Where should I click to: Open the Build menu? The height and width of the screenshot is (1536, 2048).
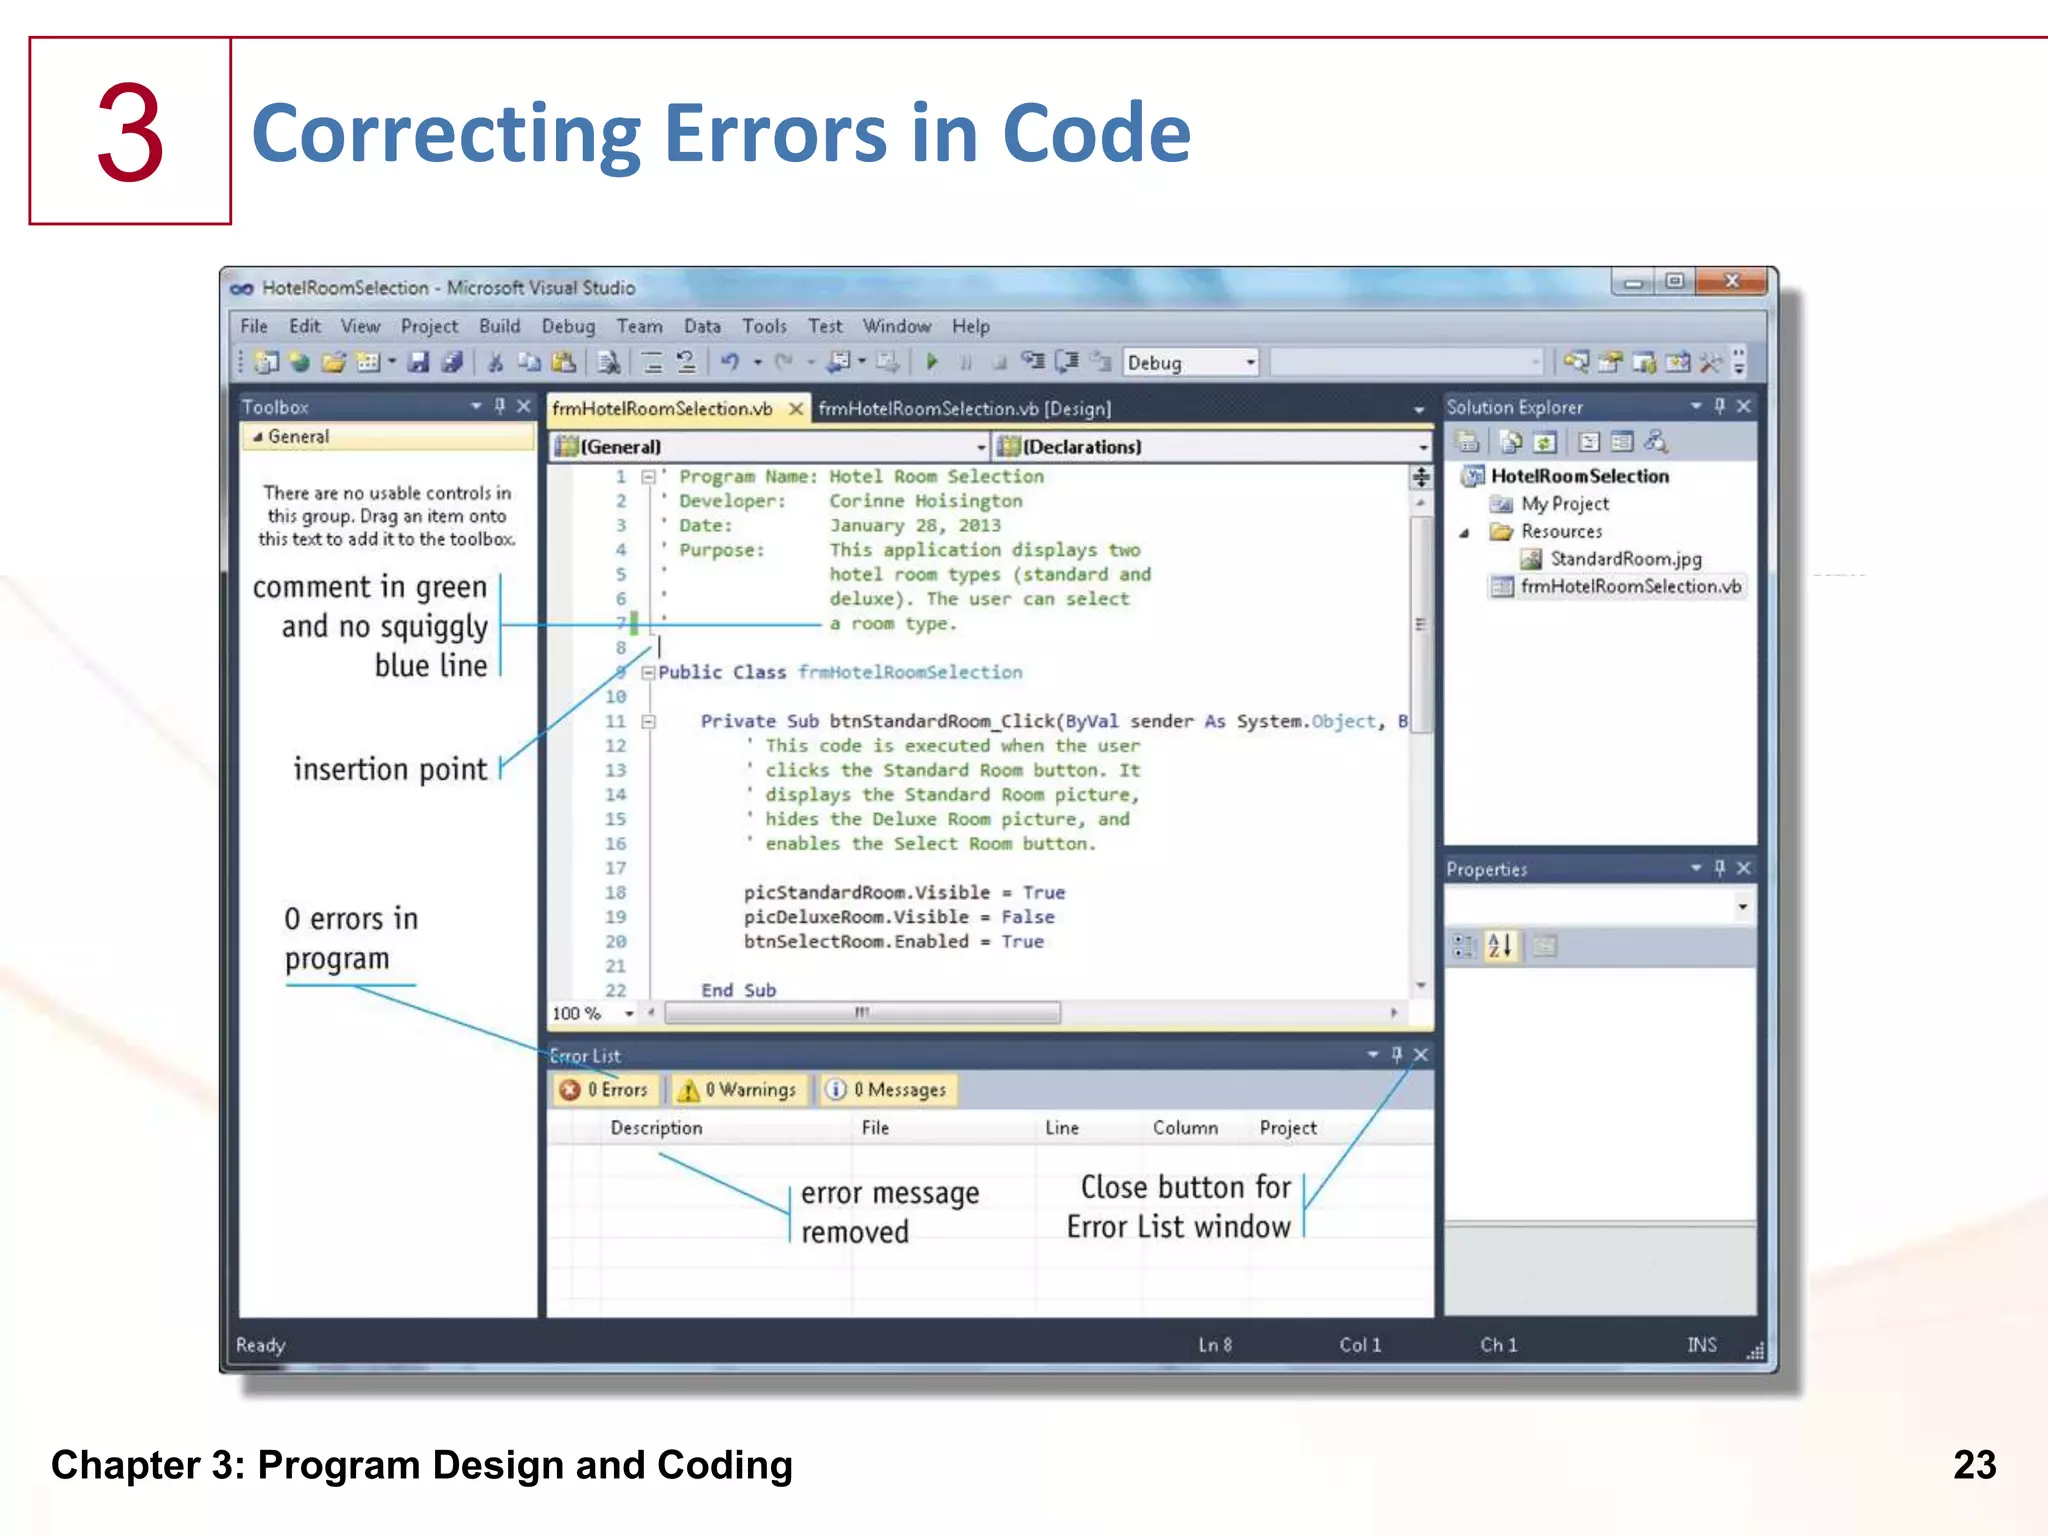tap(499, 326)
